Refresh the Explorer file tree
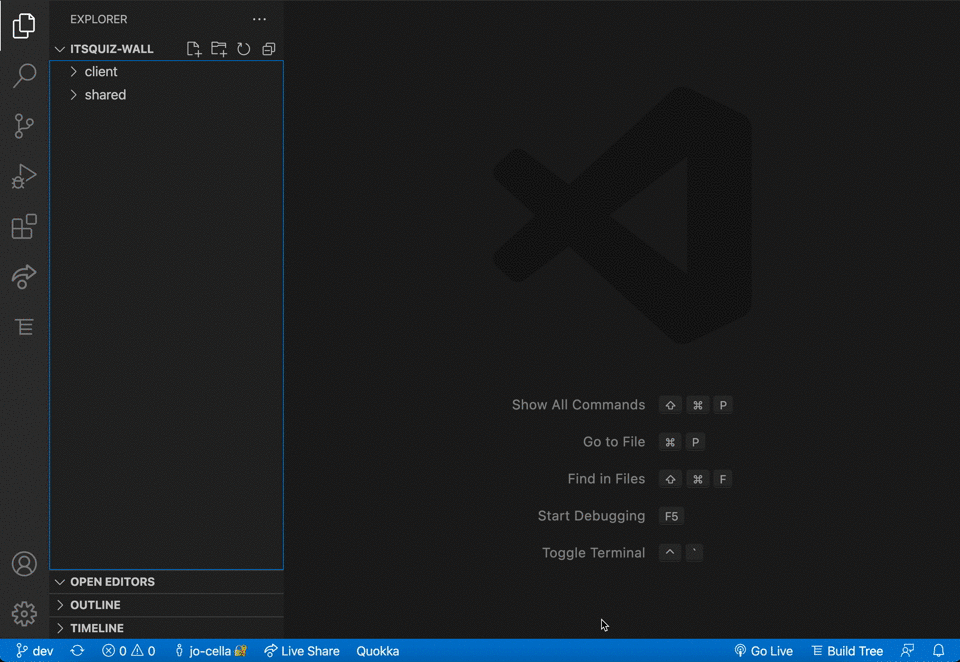This screenshot has height=662, width=960. coord(244,49)
